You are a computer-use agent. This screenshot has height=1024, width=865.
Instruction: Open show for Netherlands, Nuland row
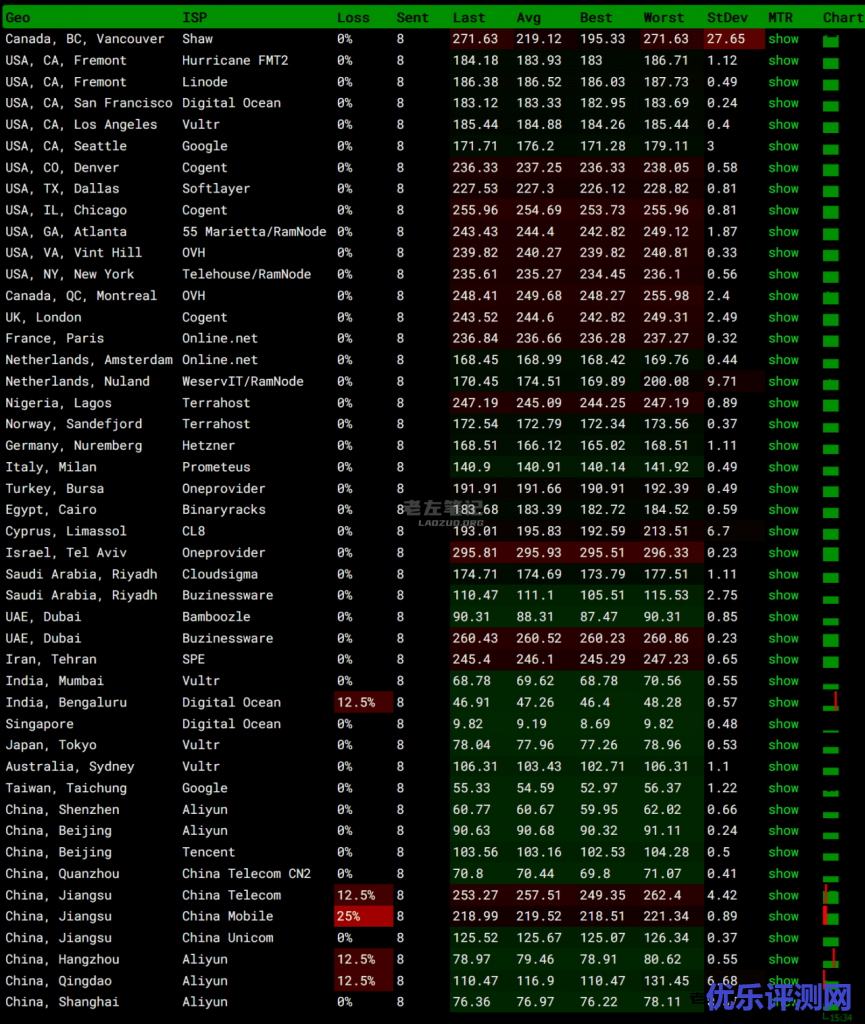click(x=783, y=381)
